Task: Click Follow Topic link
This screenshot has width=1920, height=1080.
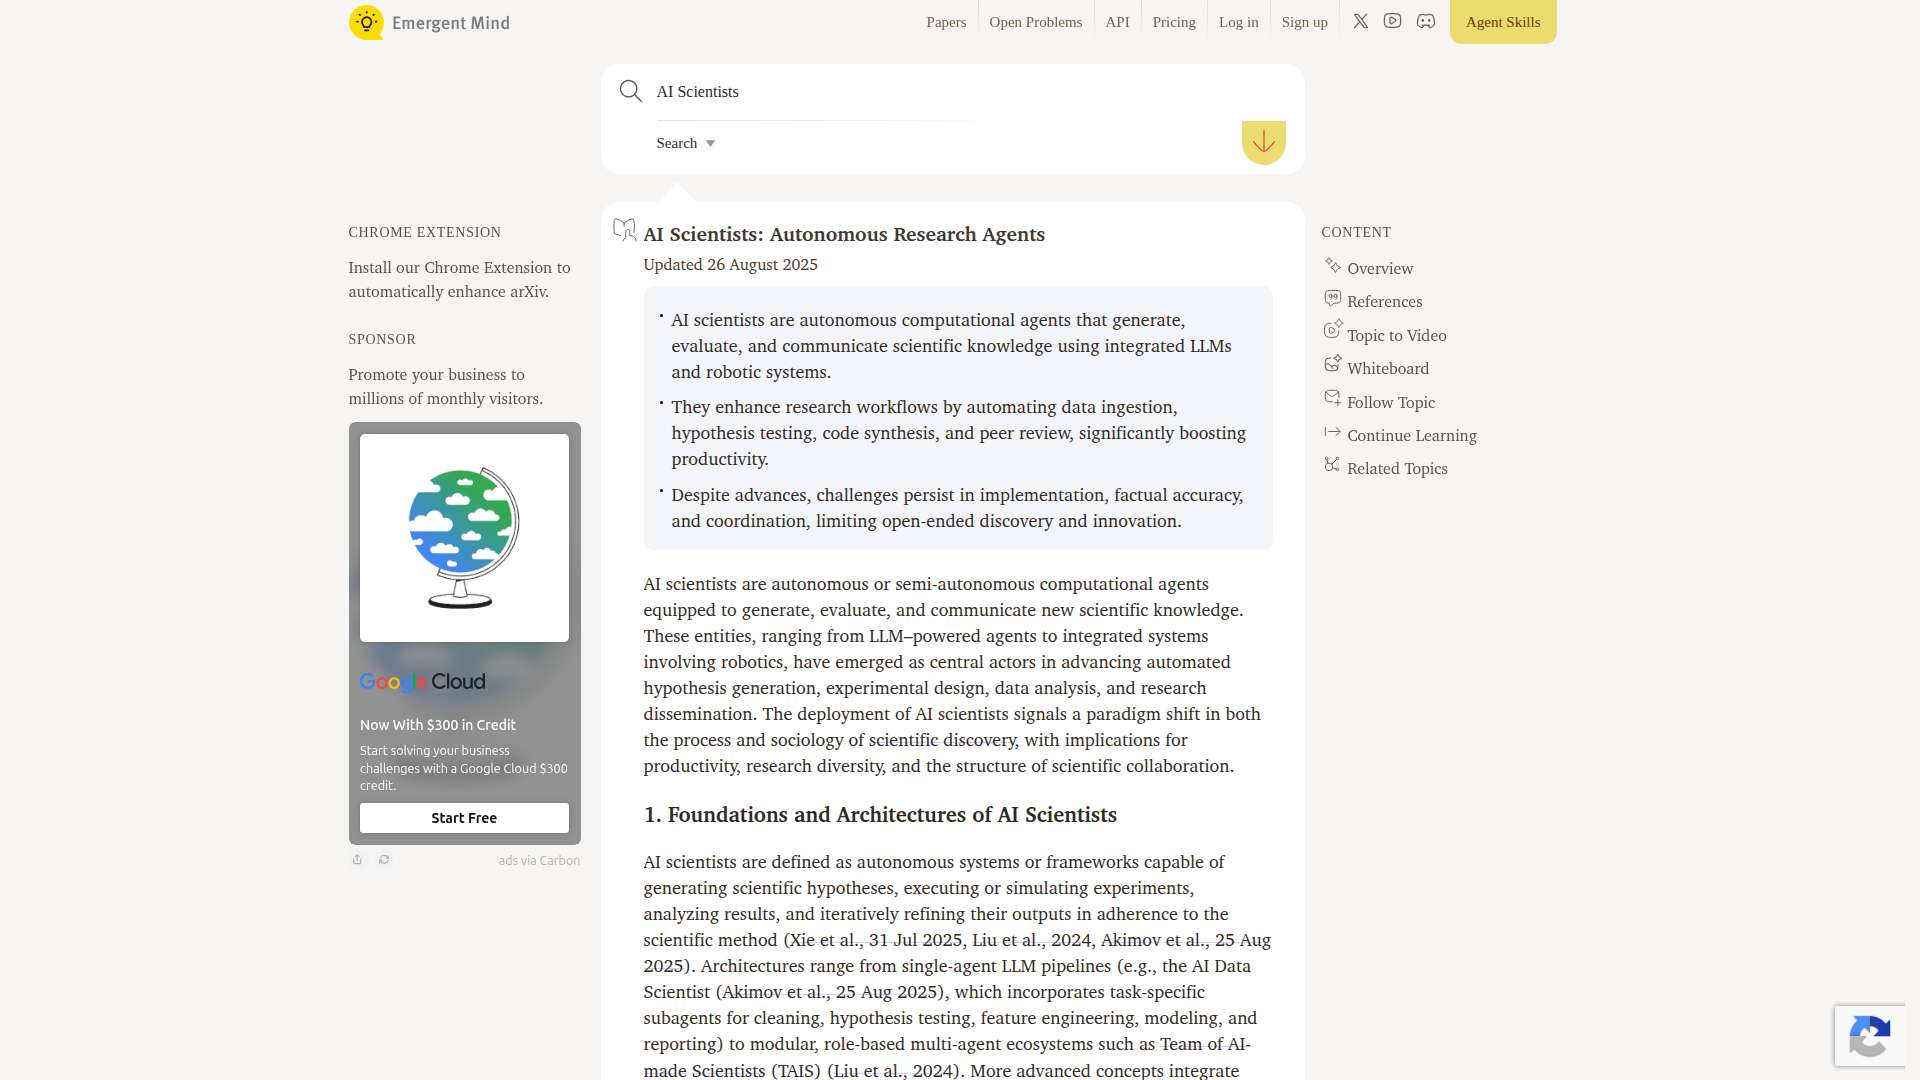Action: click(1390, 402)
